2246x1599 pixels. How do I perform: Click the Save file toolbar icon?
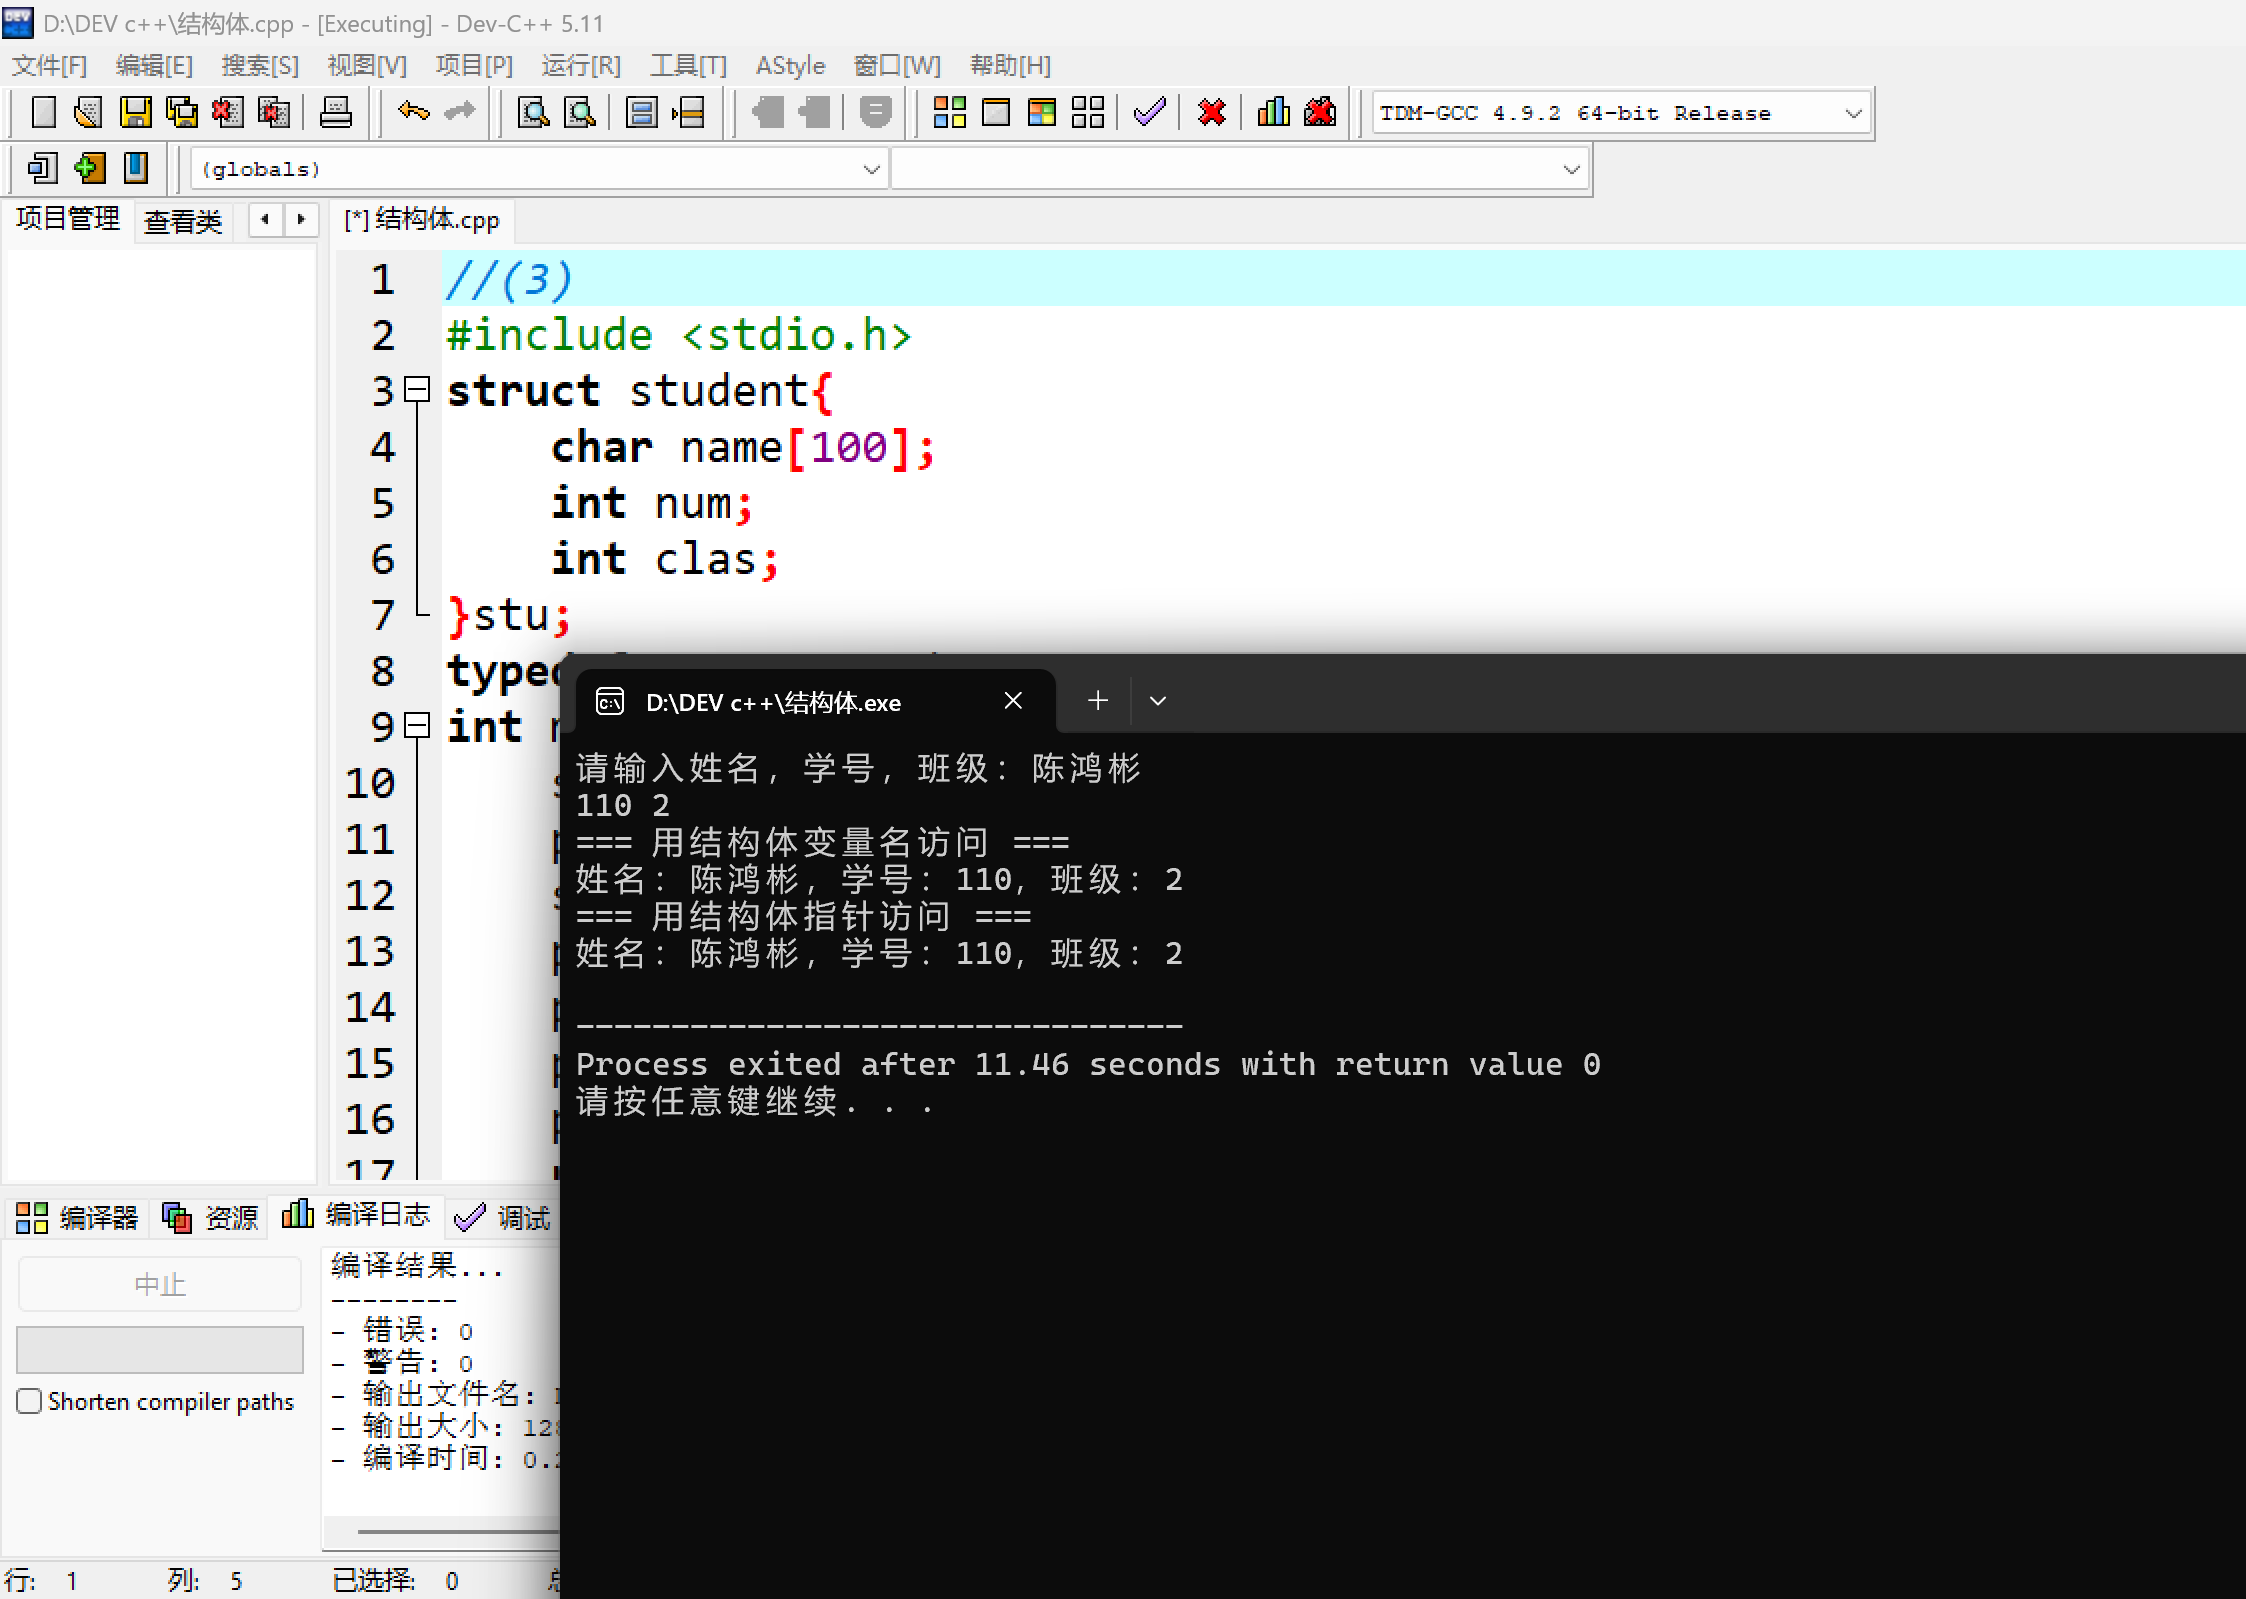click(135, 112)
